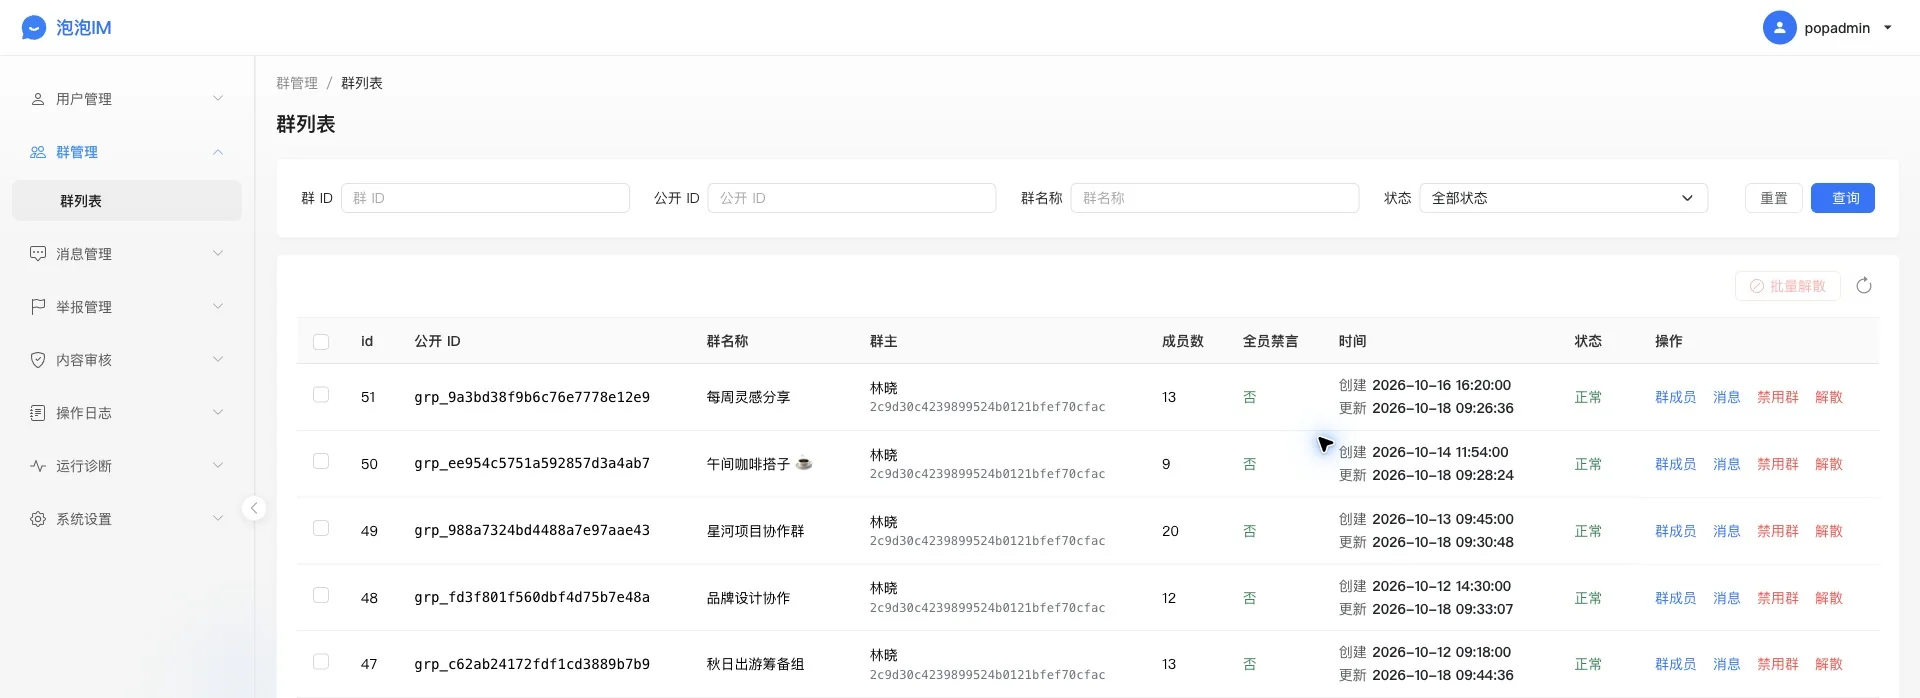This screenshot has height=698, width=1920.
Task: Open the 用户管理 menu label
Action: pyautogui.click(x=84, y=99)
